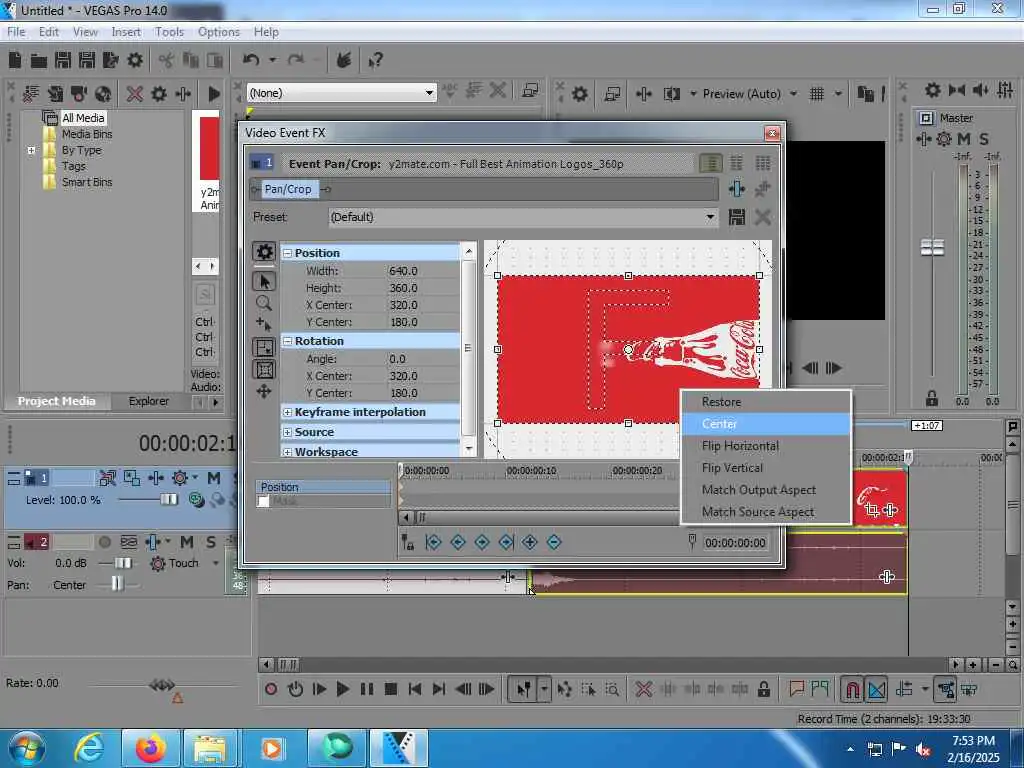Open Pan/Crop gear options icon
The image size is (1024, 768).
click(264, 252)
